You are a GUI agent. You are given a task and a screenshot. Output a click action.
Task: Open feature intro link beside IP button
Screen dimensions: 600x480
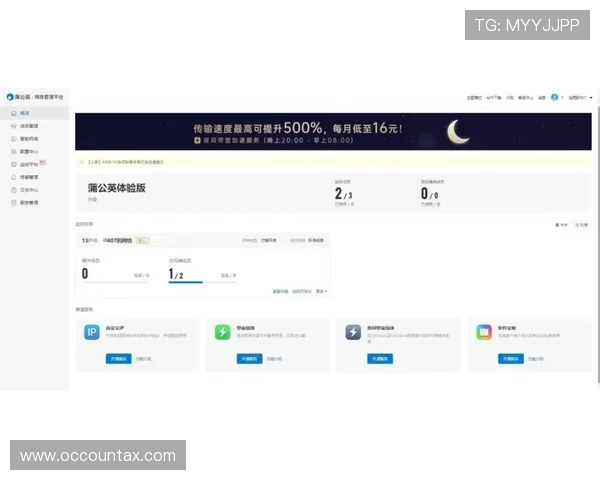tap(143, 359)
